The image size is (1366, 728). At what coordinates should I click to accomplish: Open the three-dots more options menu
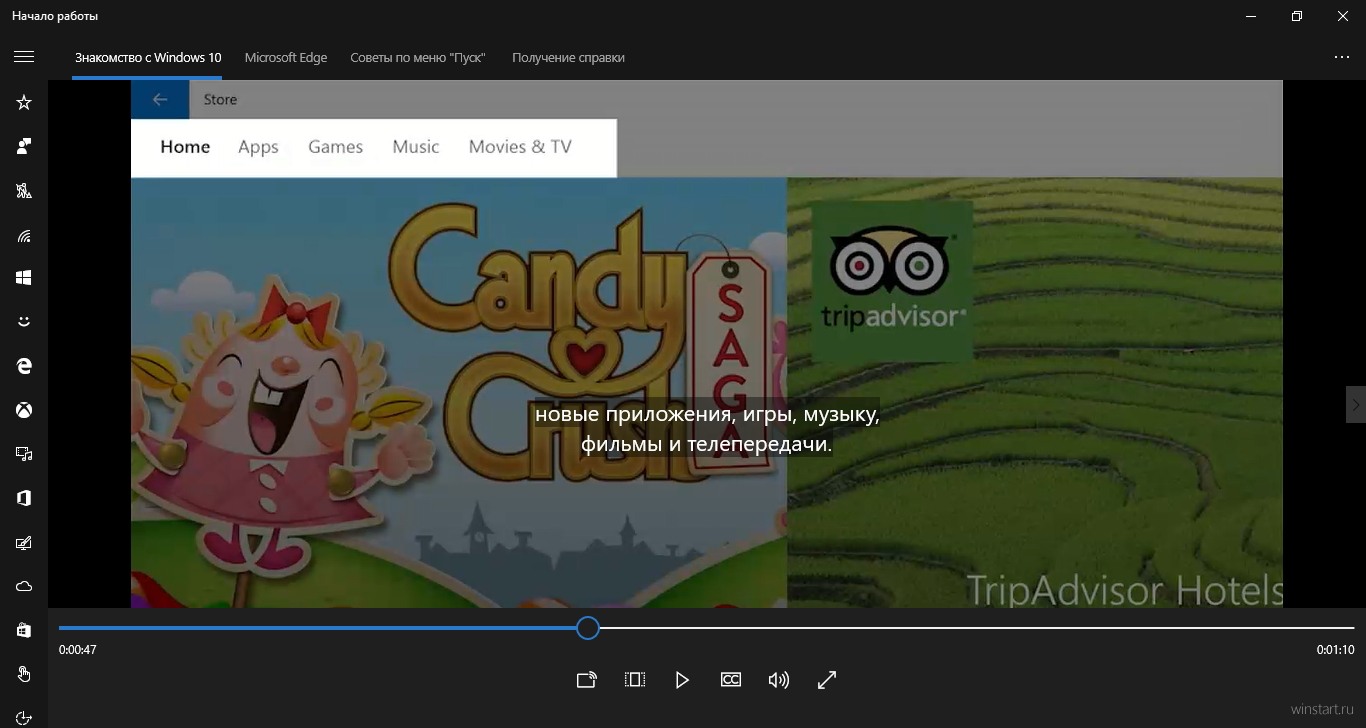click(1342, 57)
